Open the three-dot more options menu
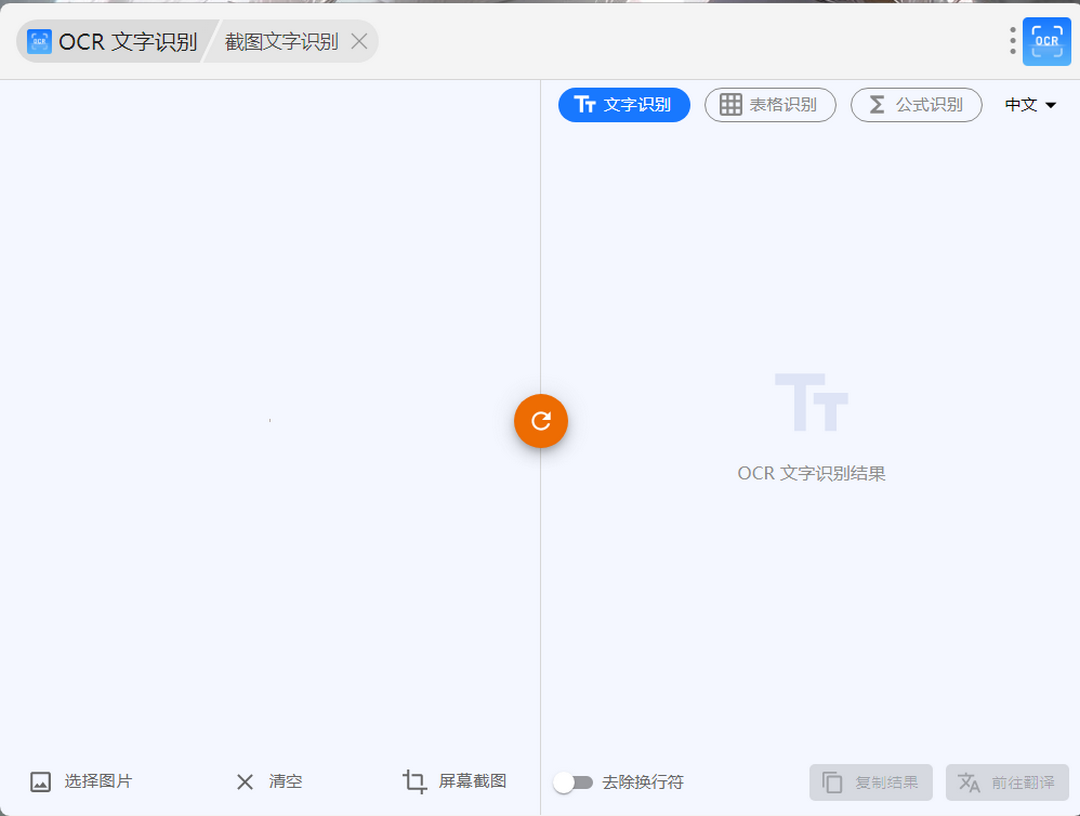 [x=1013, y=41]
